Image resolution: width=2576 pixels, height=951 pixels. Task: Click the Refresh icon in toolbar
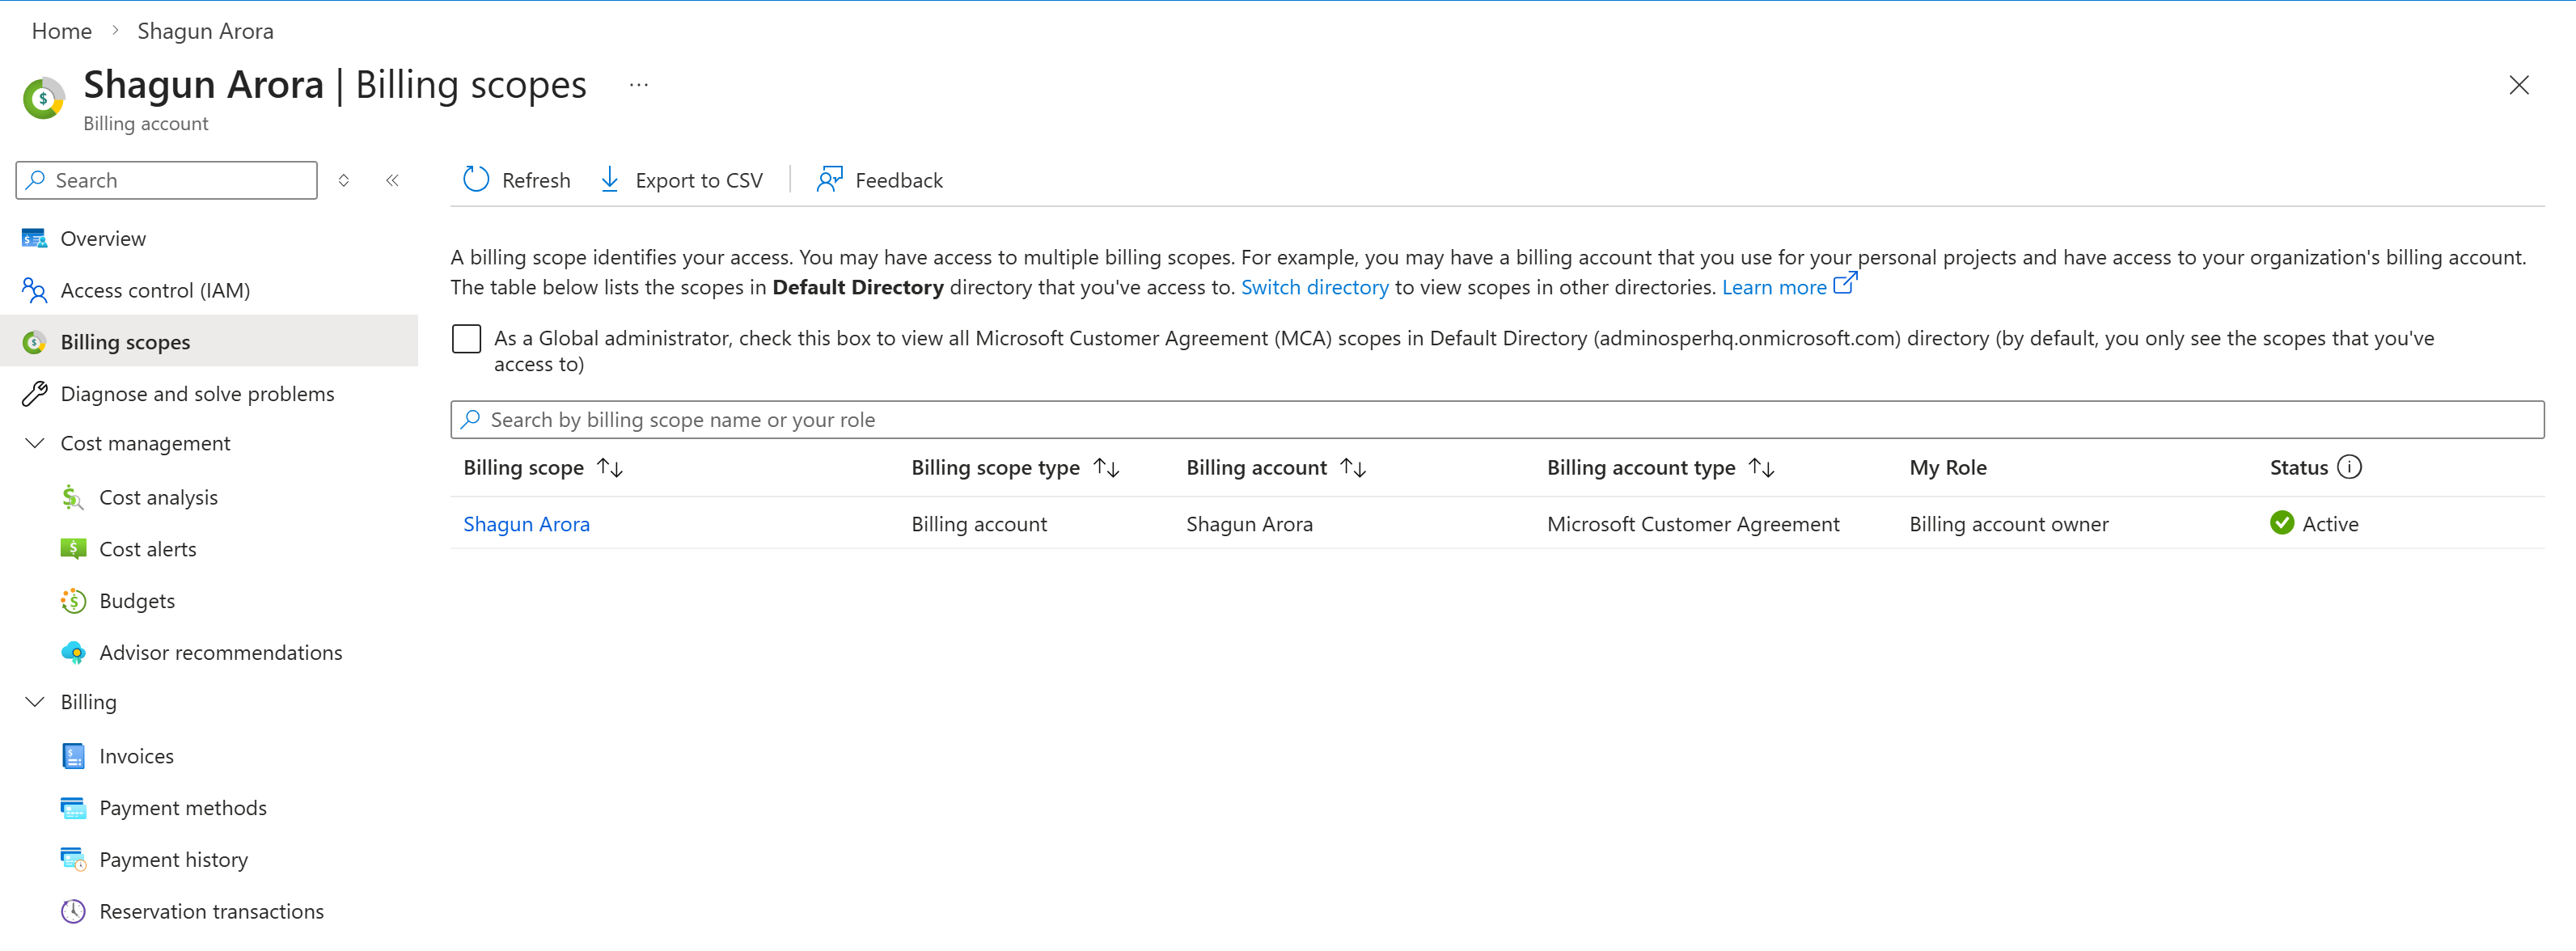[476, 180]
